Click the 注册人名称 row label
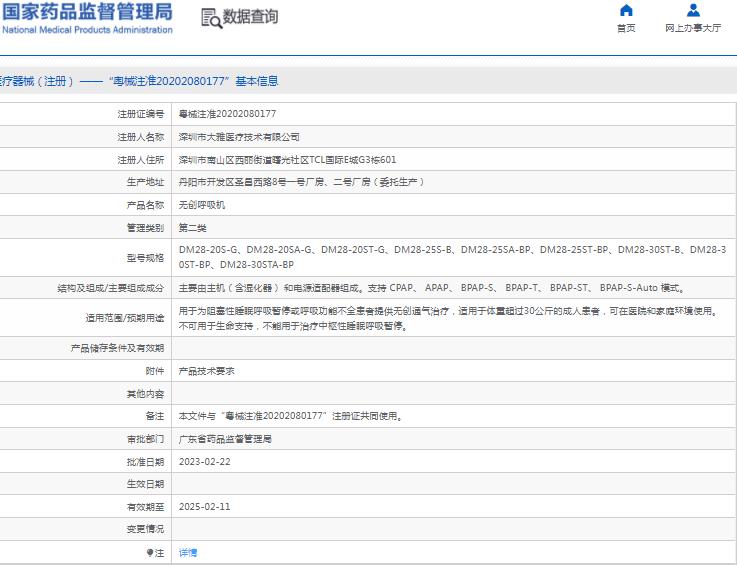Image resolution: width=737 pixels, height=568 pixels. click(x=141, y=137)
